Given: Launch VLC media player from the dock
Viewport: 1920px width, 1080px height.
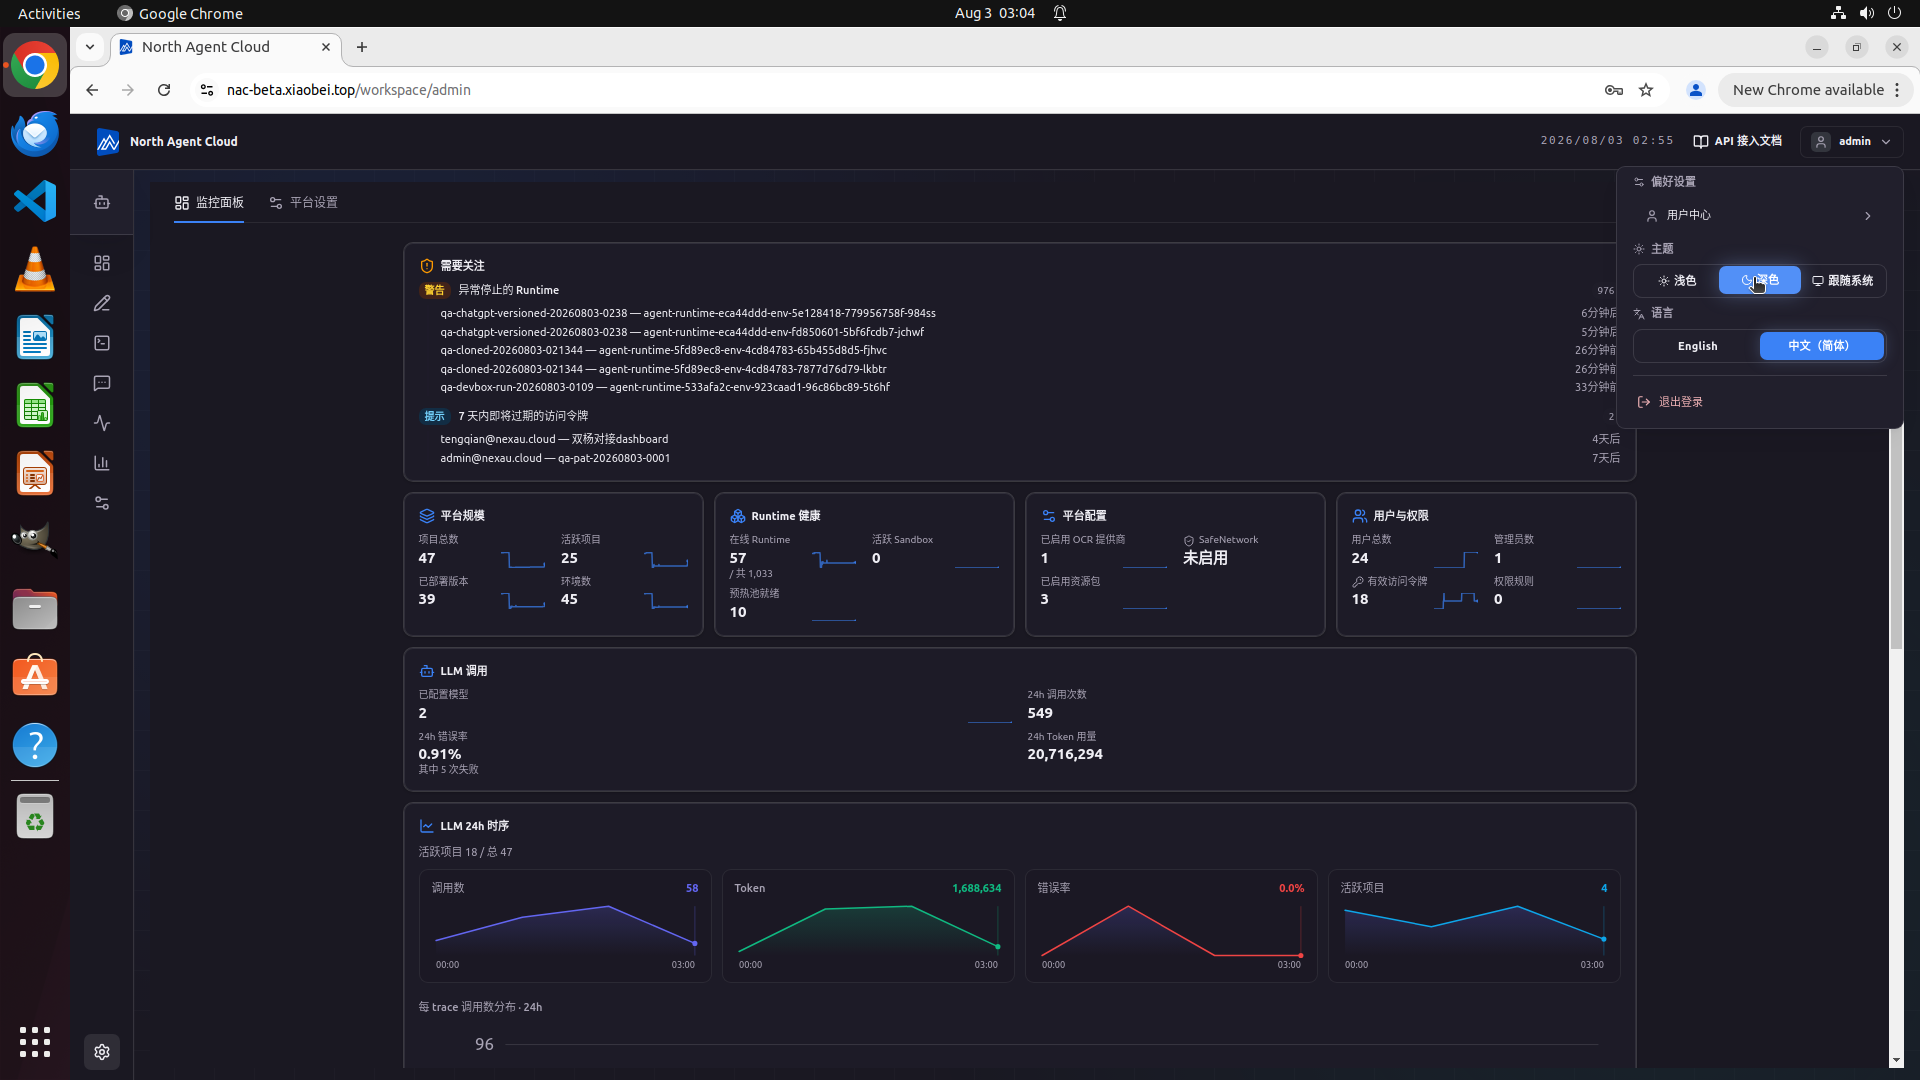Looking at the screenshot, I should pos(35,269).
